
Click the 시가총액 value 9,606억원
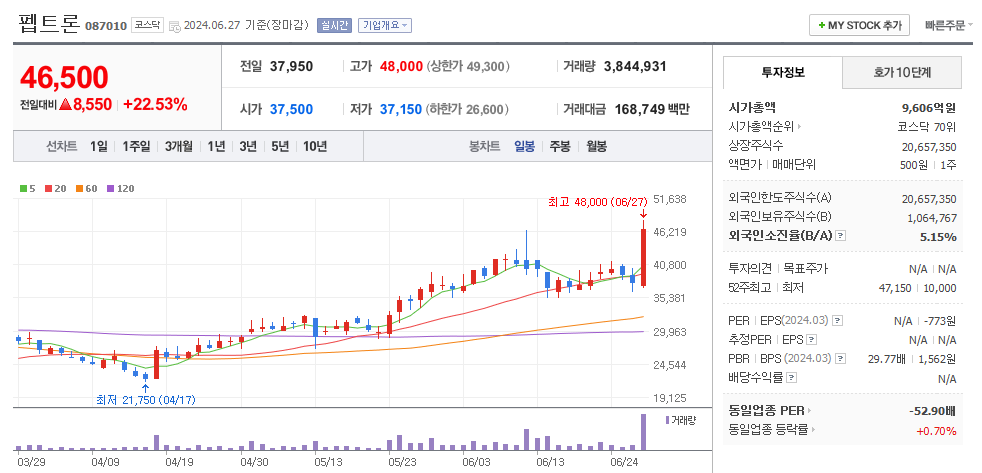coord(929,108)
